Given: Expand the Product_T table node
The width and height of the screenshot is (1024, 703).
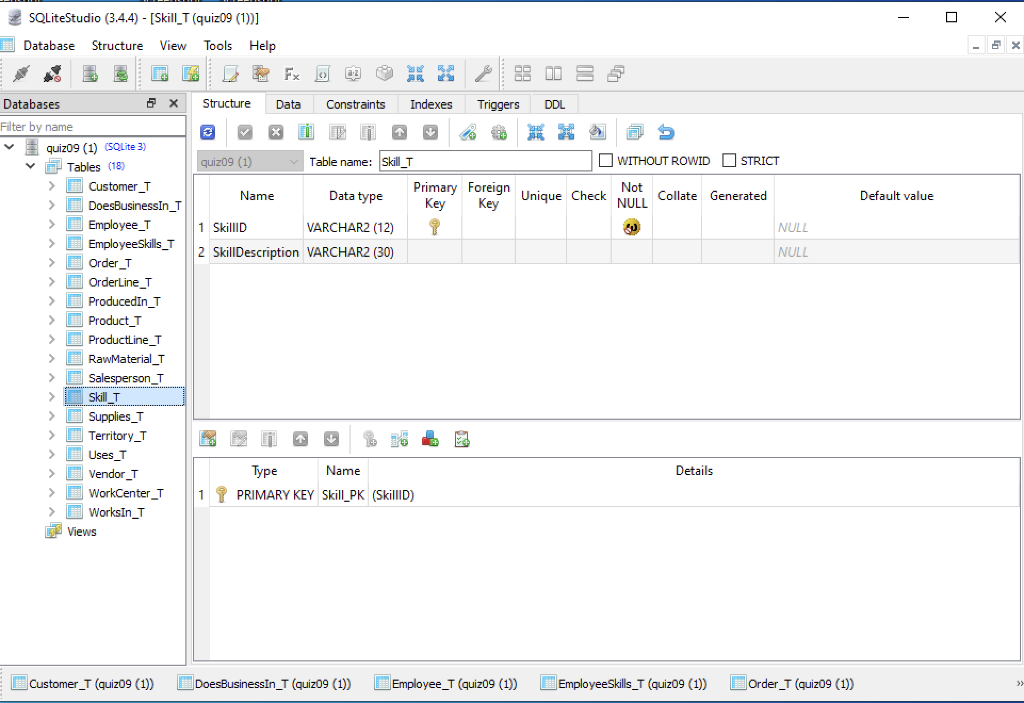Looking at the screenshot, I should point(52,320).
